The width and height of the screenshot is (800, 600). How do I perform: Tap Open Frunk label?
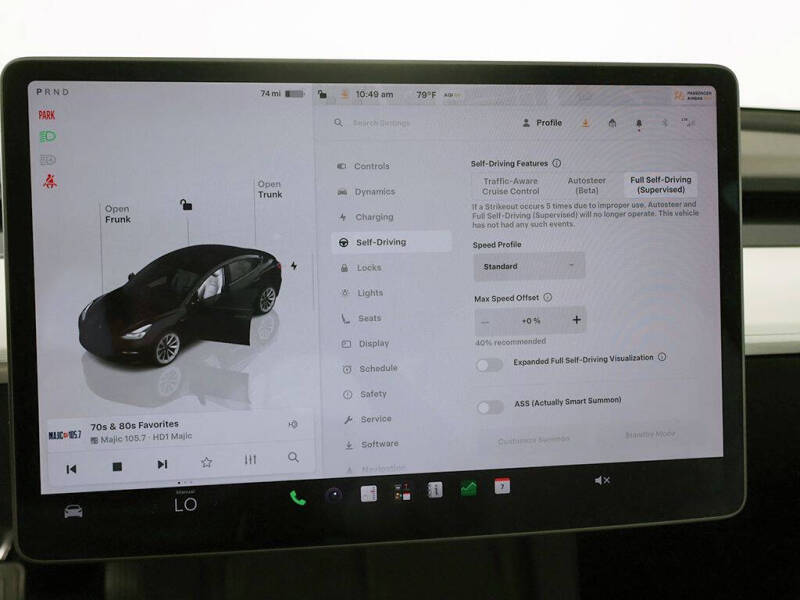point(118,214)
